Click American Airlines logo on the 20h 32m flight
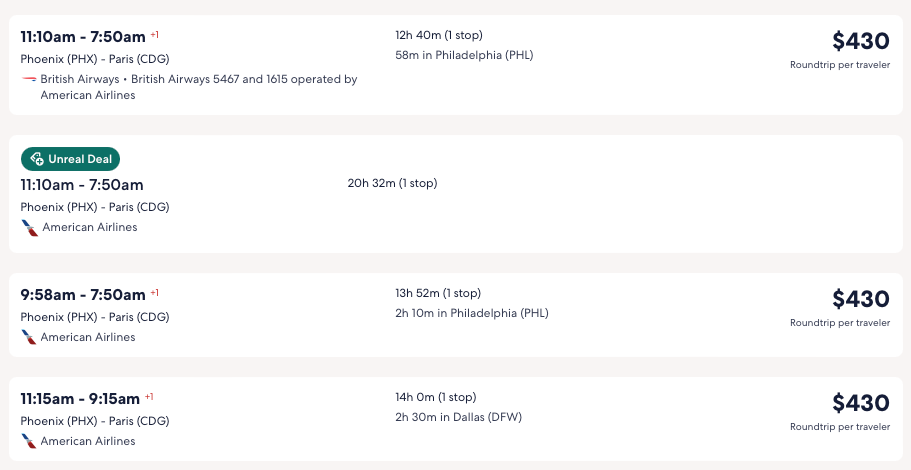911x470 pixels. [x=29, y=228]
